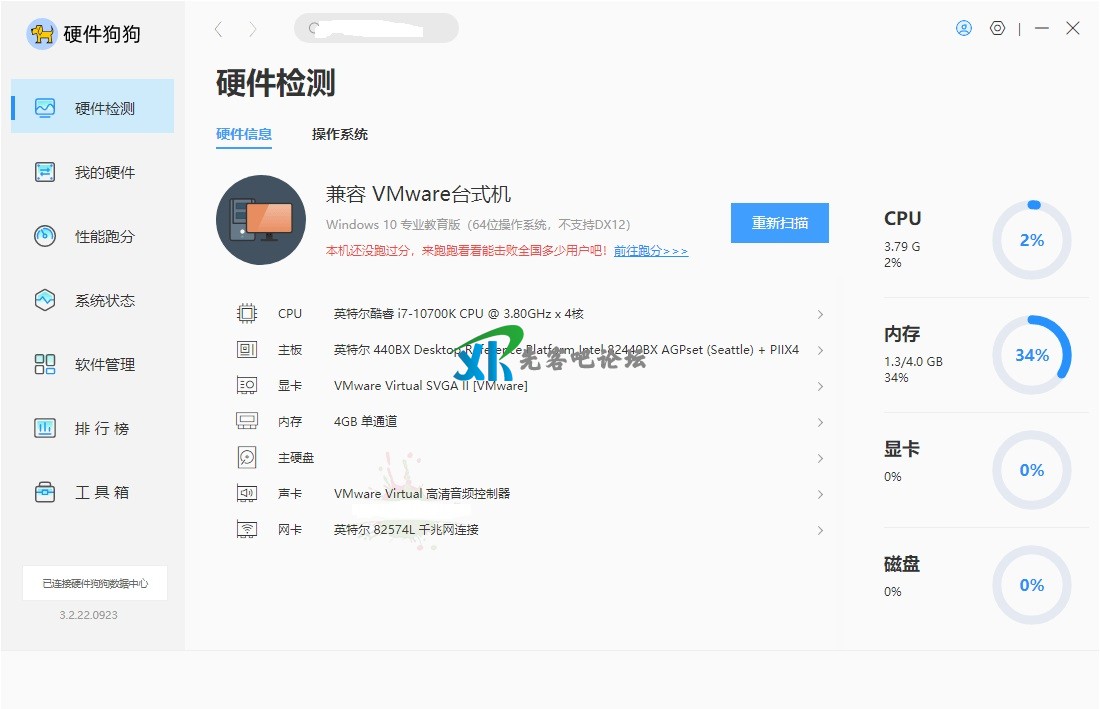Switch to the 操作系统 tab
Screen dimensions: 1100x709
340,134
